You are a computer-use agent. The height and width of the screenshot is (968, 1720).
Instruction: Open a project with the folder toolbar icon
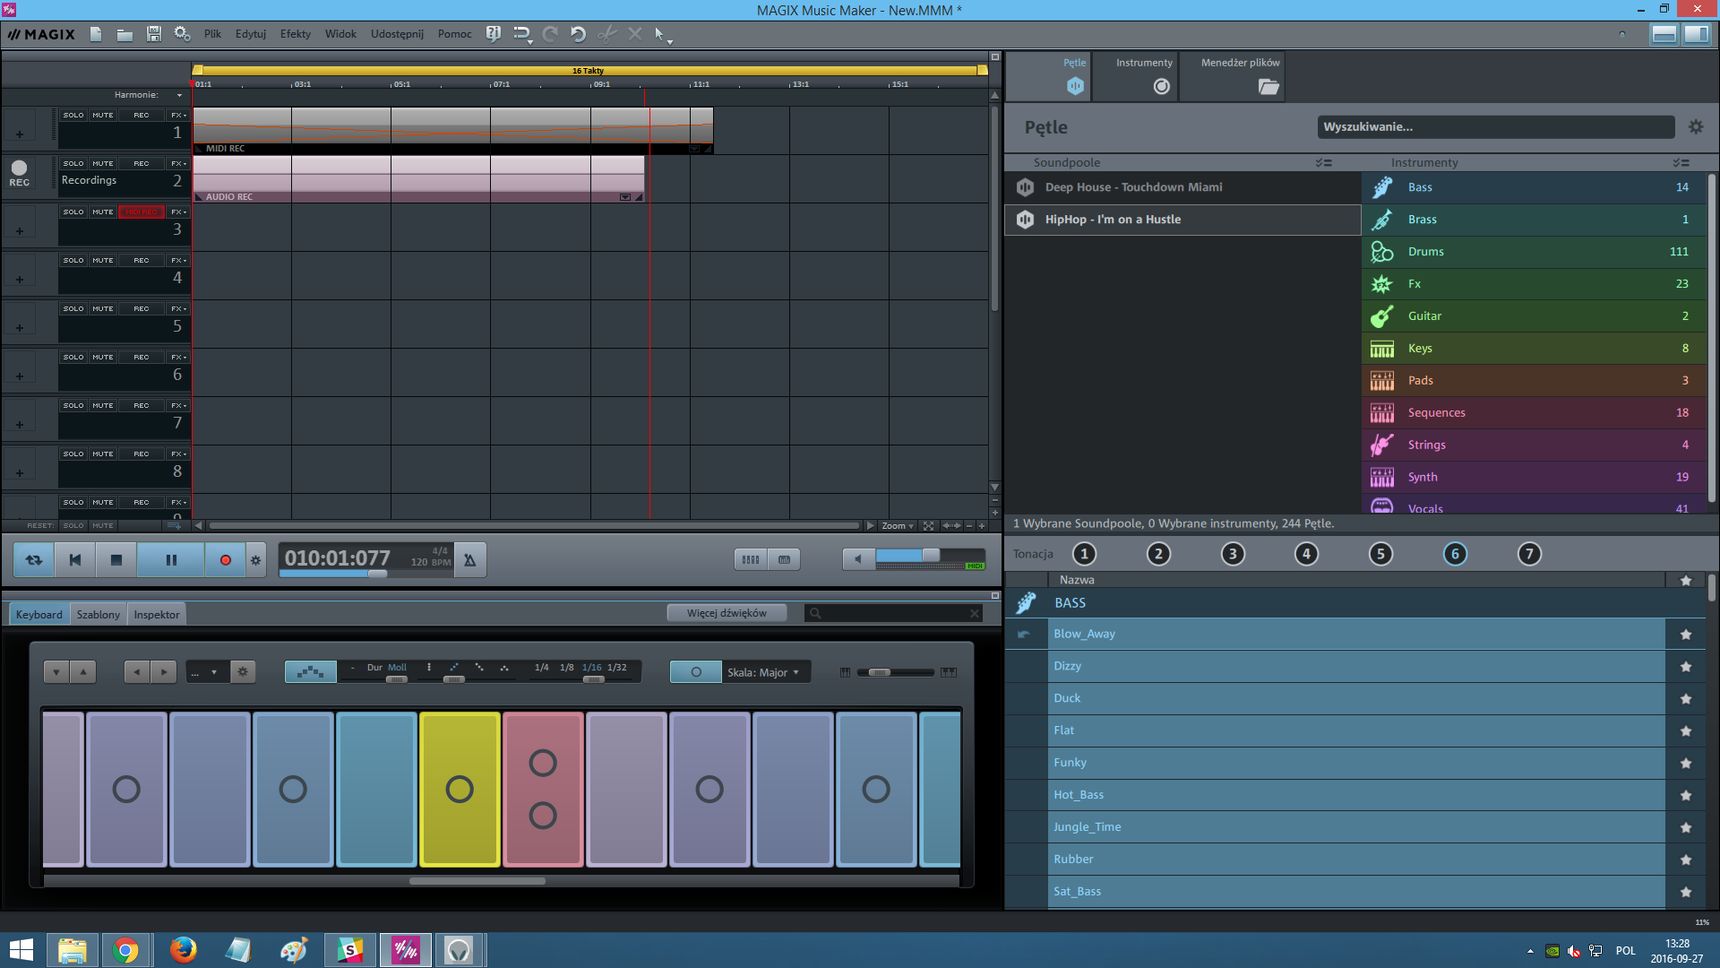coord(125,34)
